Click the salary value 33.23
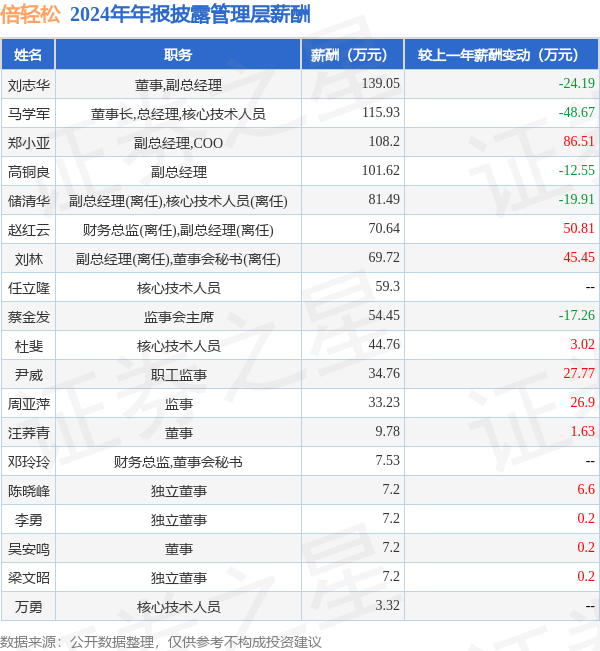 point(384,402)
